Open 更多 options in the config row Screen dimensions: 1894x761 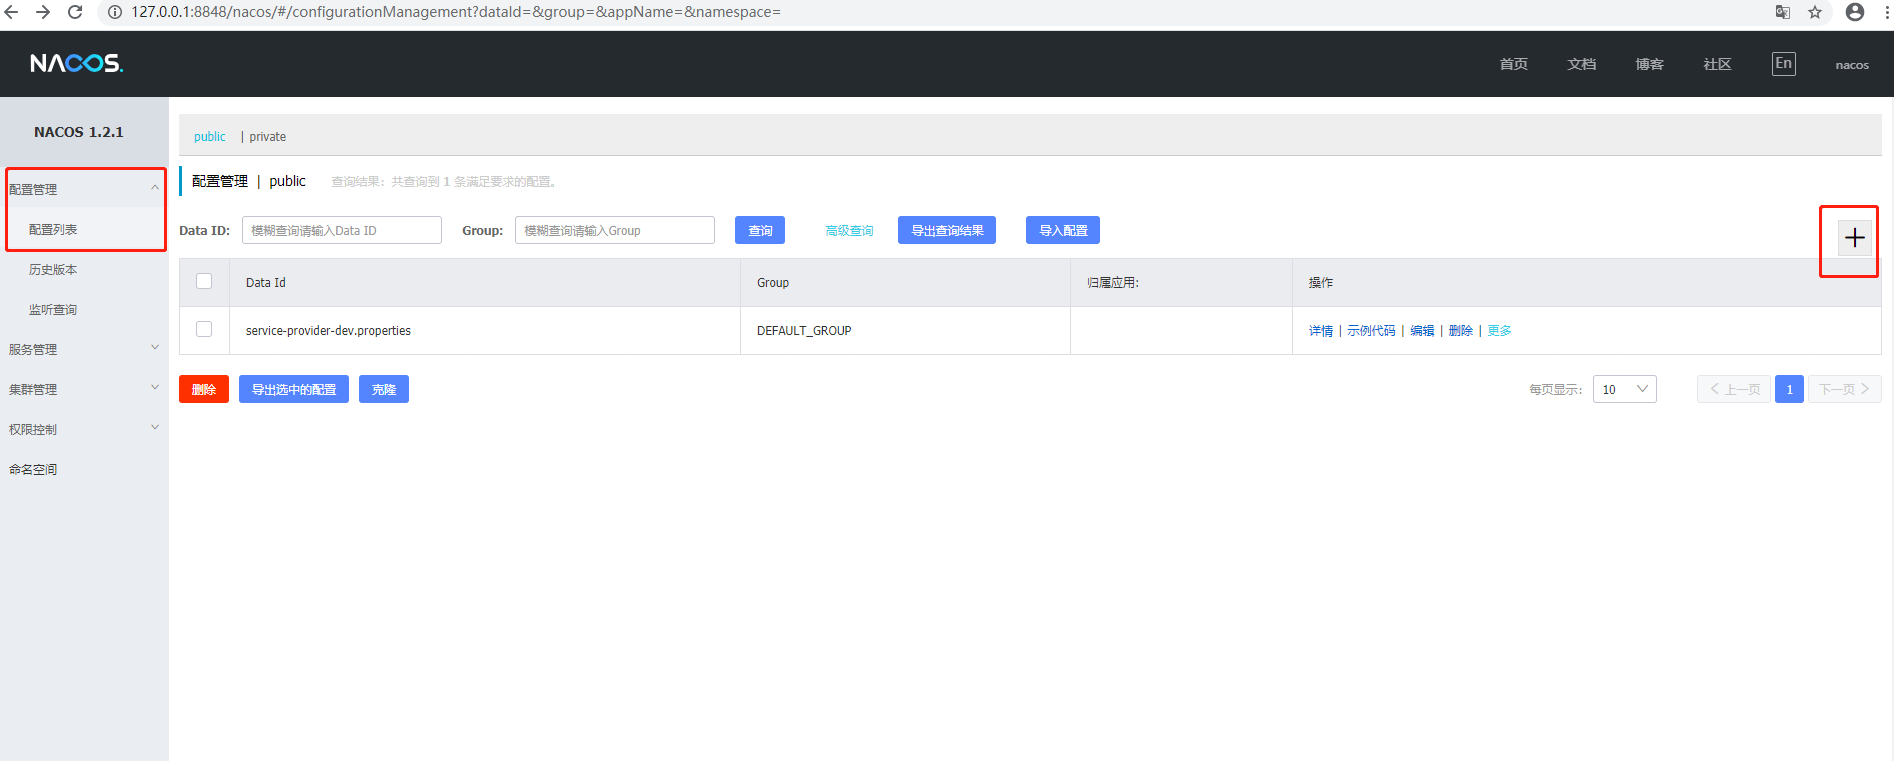(1499, 331)
